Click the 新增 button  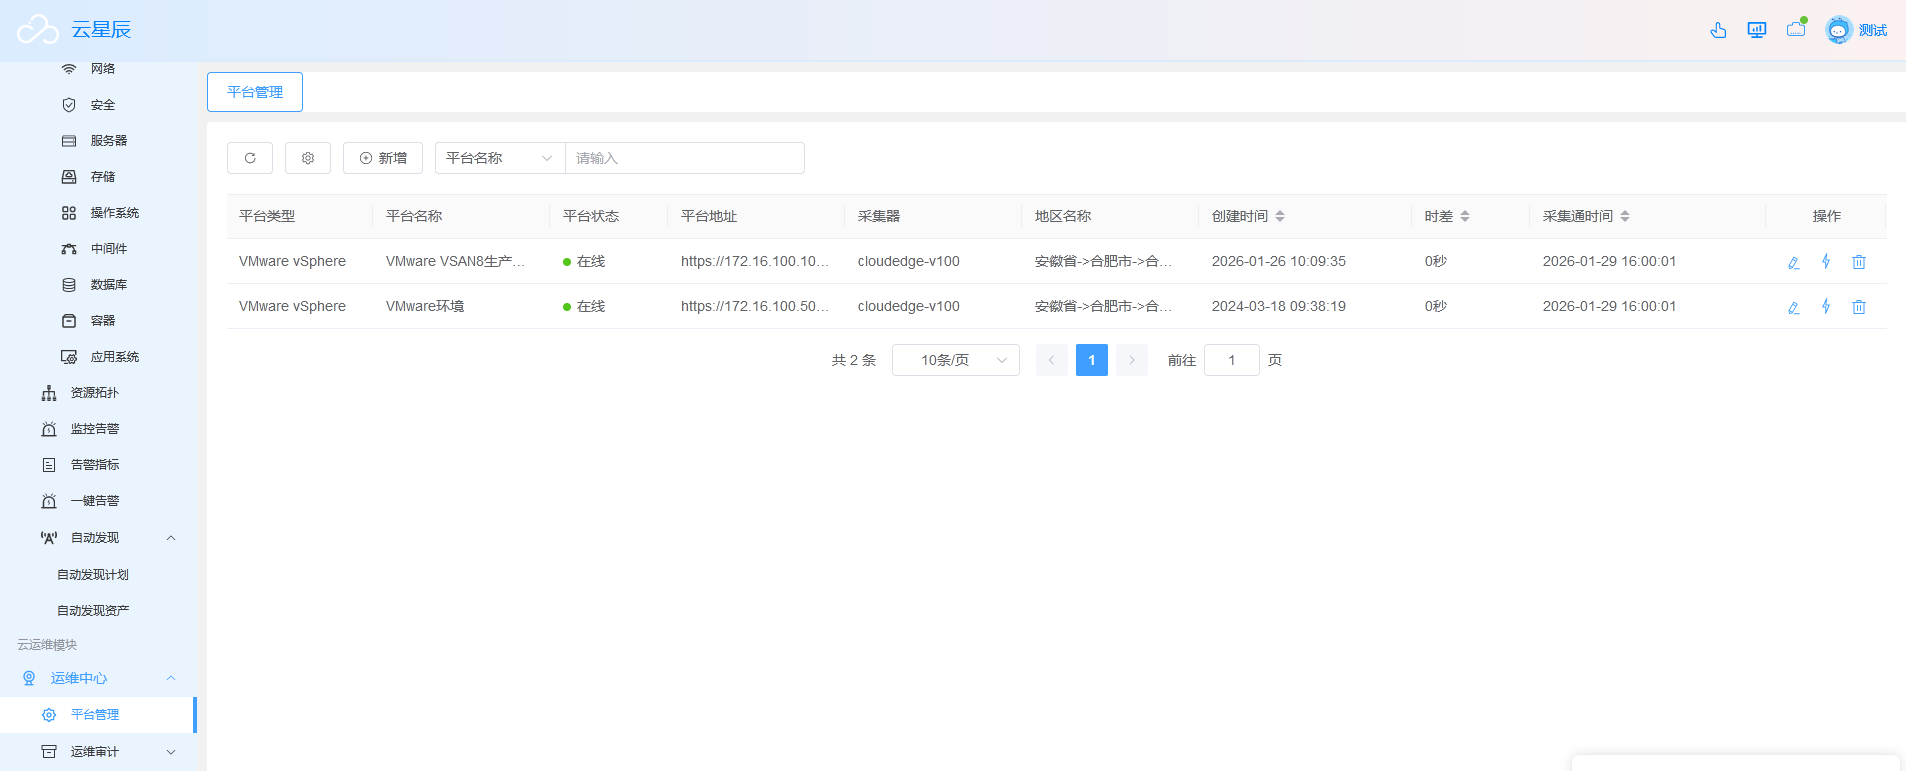tap(383, 158)
